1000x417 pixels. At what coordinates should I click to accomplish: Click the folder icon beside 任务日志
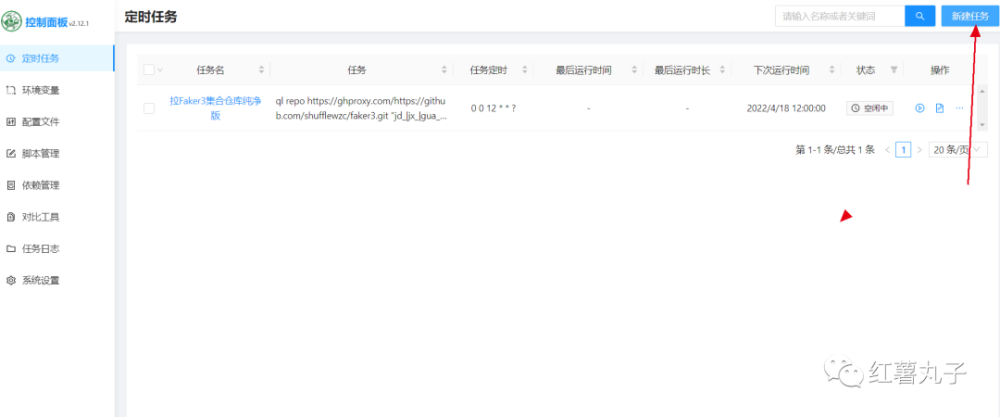10,249
